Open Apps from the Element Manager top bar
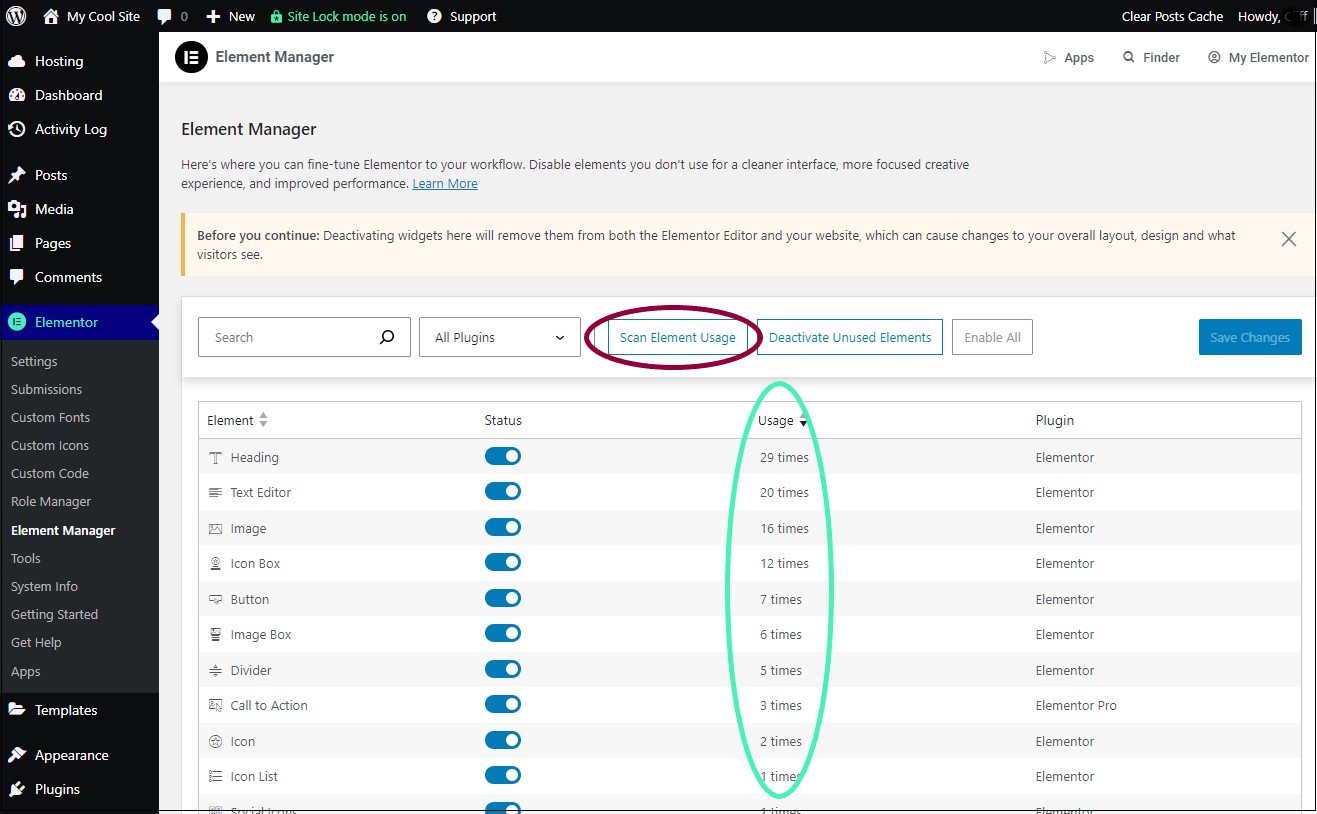This screenshot has width=1317, height=814. coord(1069,57)
